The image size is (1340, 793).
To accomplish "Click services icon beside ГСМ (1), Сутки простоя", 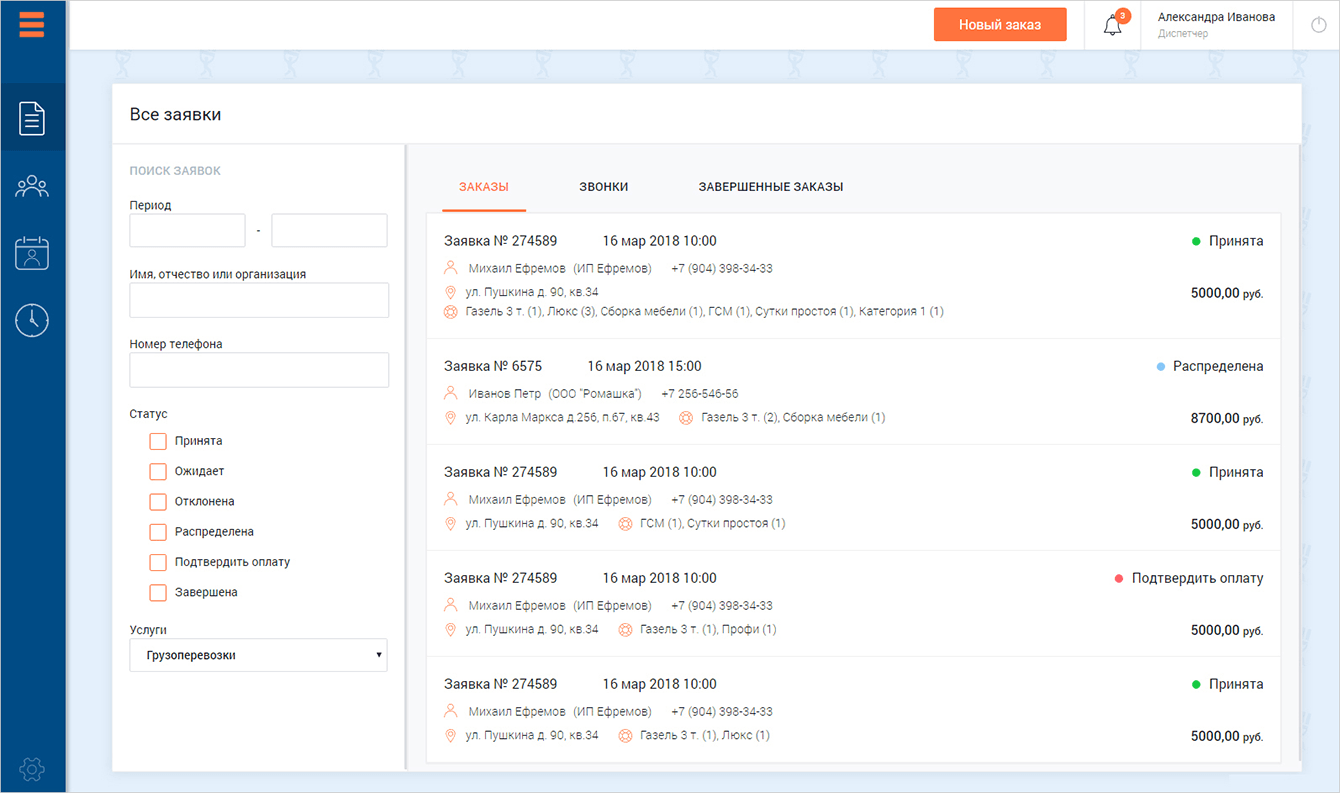I will coord(625,523).
